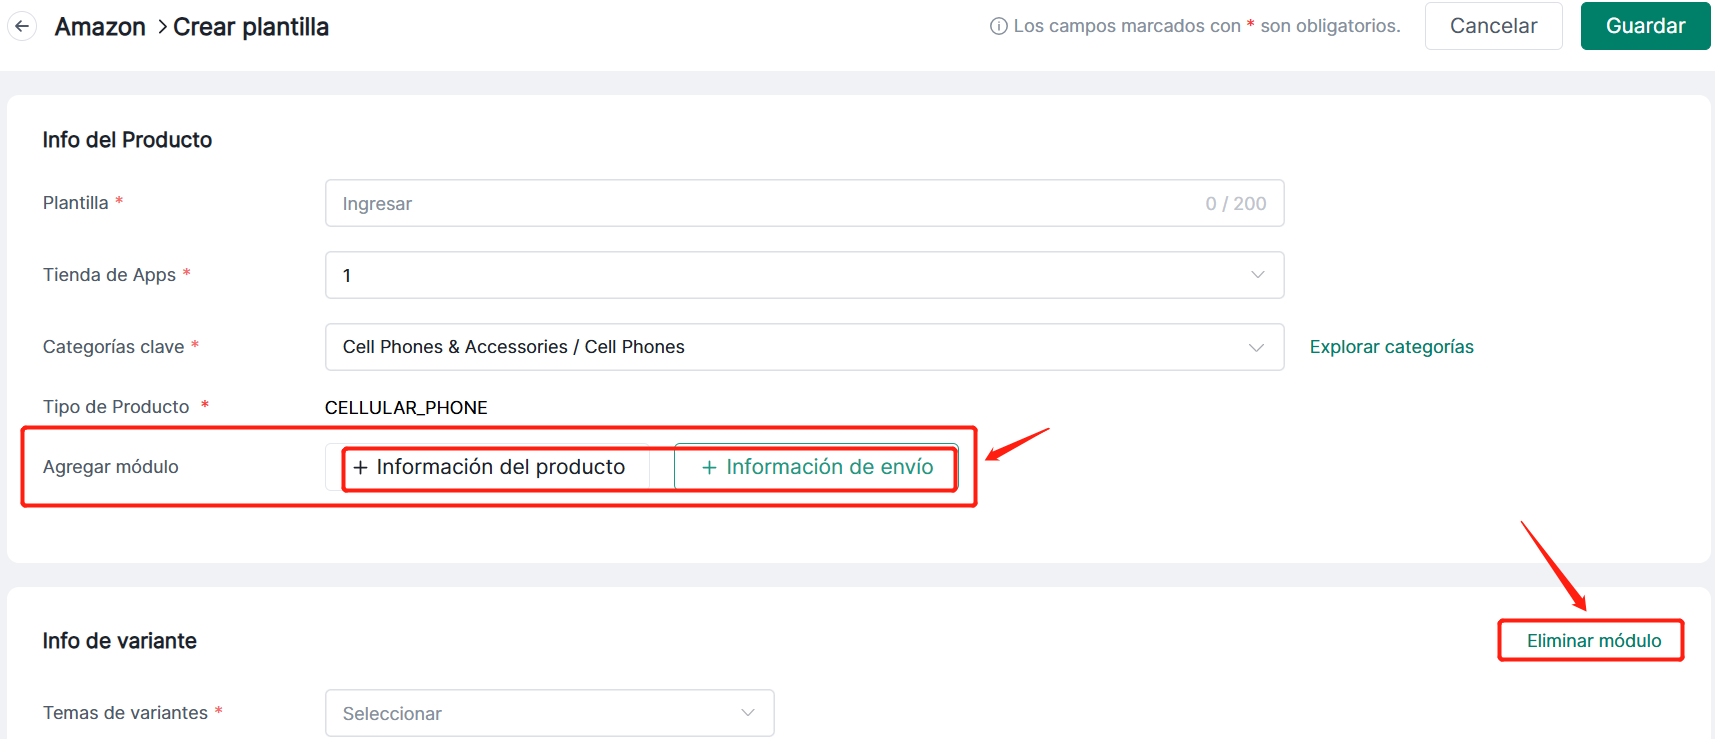Click chevron arrow in Categorías clave field

point(1257,347)
